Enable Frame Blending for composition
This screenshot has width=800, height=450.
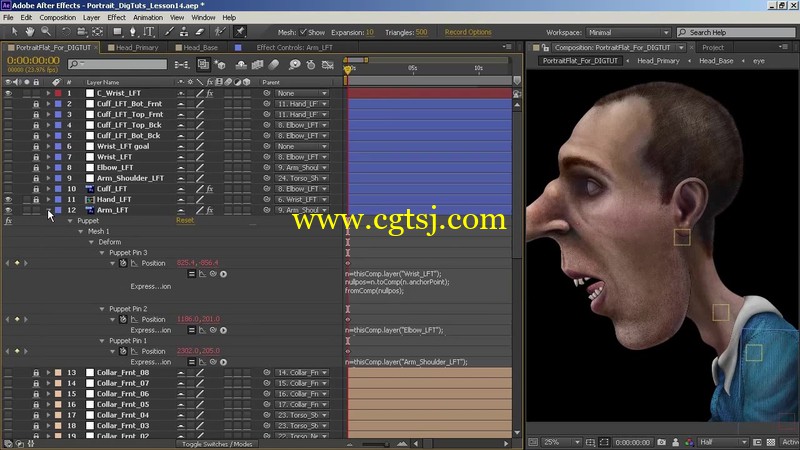coord(258,65)
